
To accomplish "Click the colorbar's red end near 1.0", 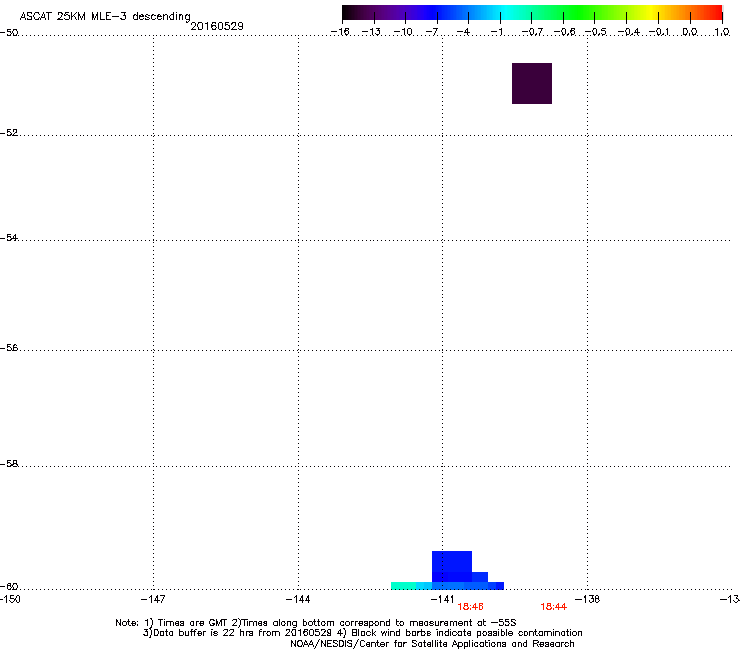I will [x=713, y=13].
